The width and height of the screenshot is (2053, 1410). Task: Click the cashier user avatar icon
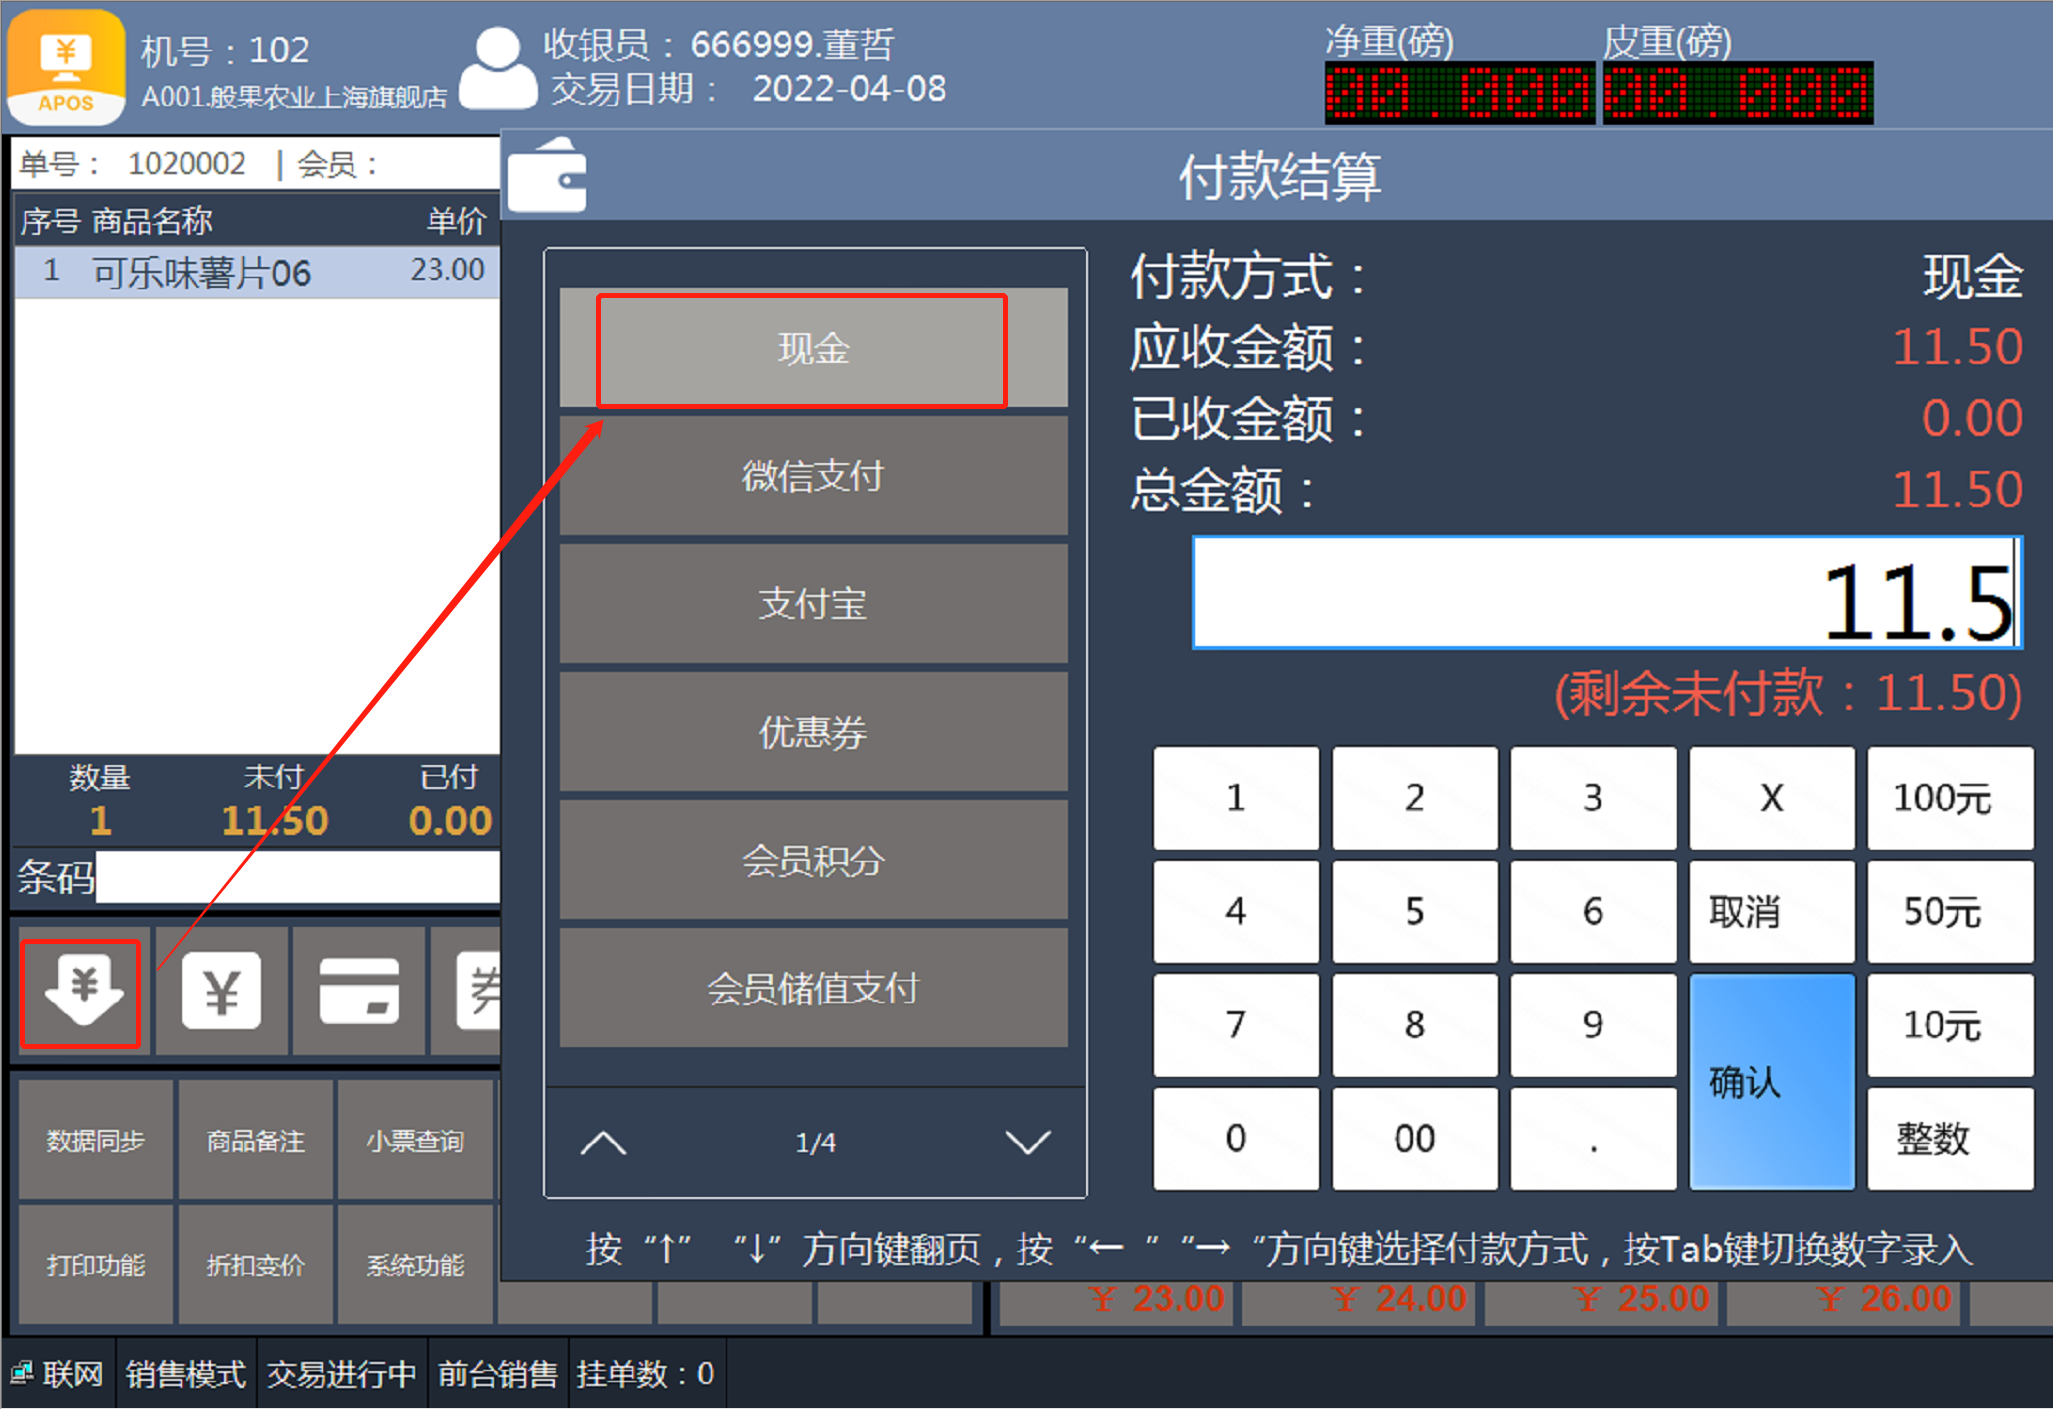[498, 68]
